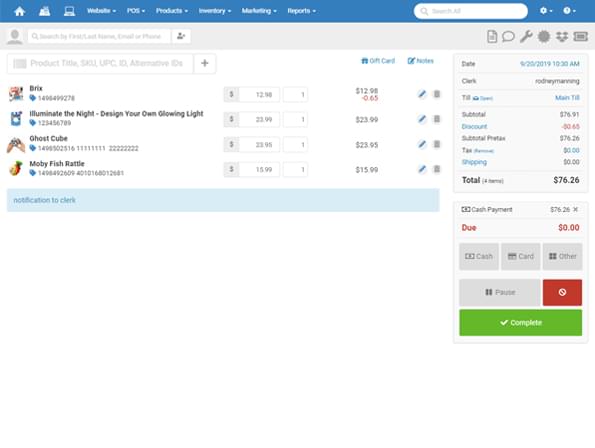Open the receipt document icon
The height and width of the screenshot is (448, 595).
point(492,36)
